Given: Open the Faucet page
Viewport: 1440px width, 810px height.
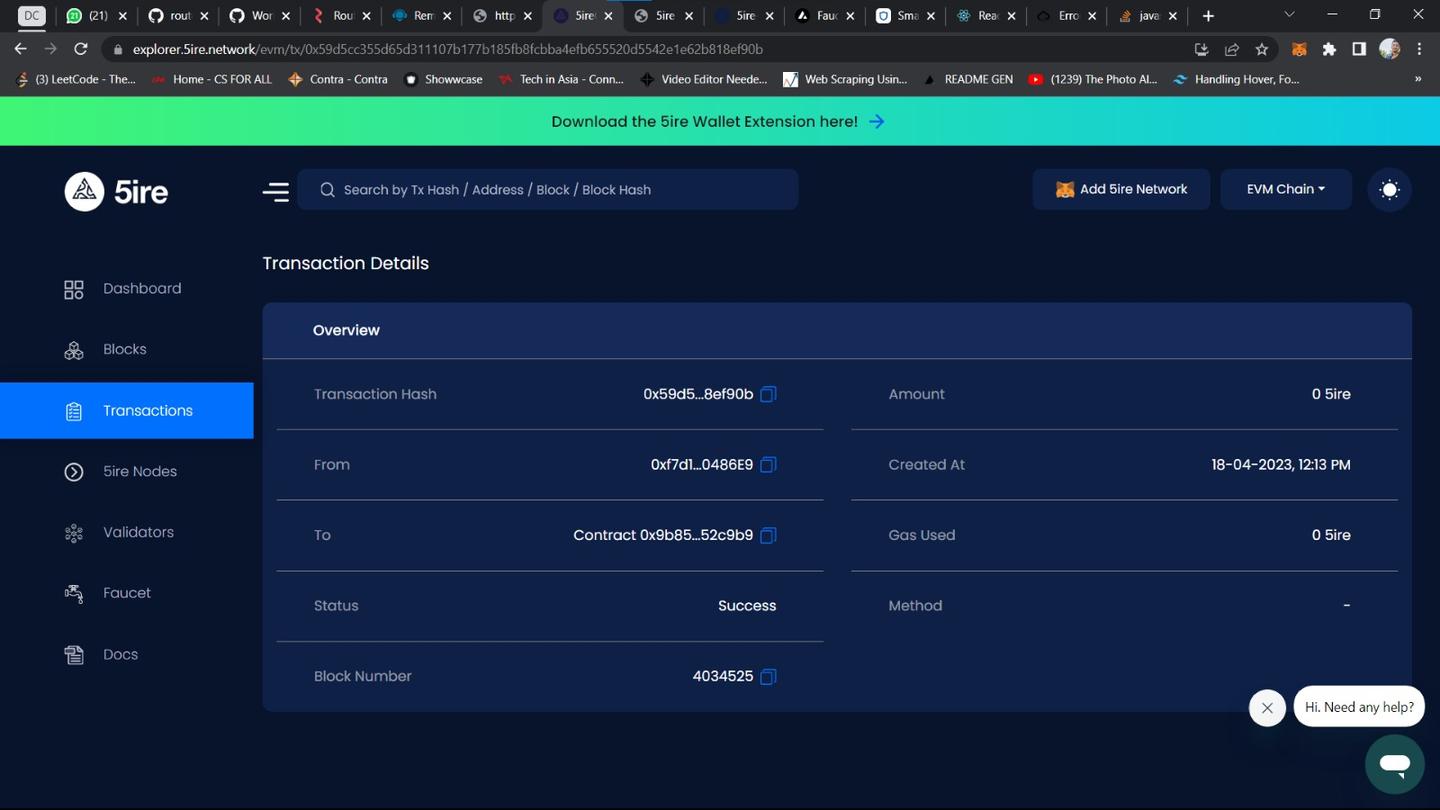Looking at the screenshot, I should coord(126,594).
